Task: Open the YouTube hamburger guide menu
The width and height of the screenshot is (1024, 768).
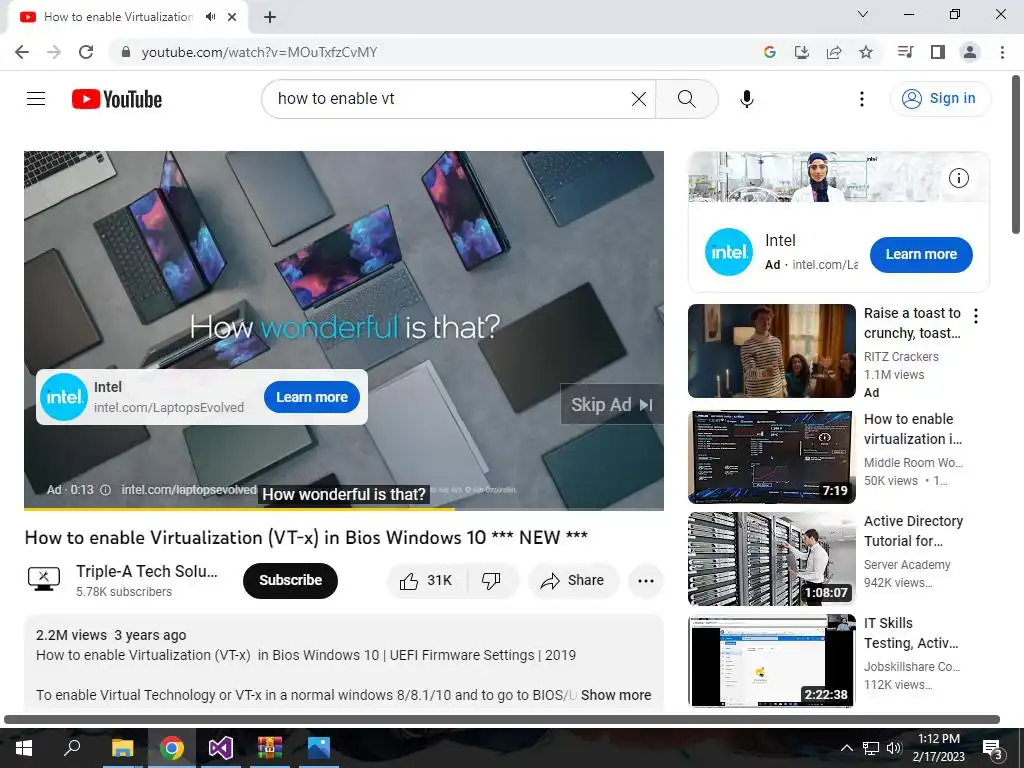Action: point(36,99)
